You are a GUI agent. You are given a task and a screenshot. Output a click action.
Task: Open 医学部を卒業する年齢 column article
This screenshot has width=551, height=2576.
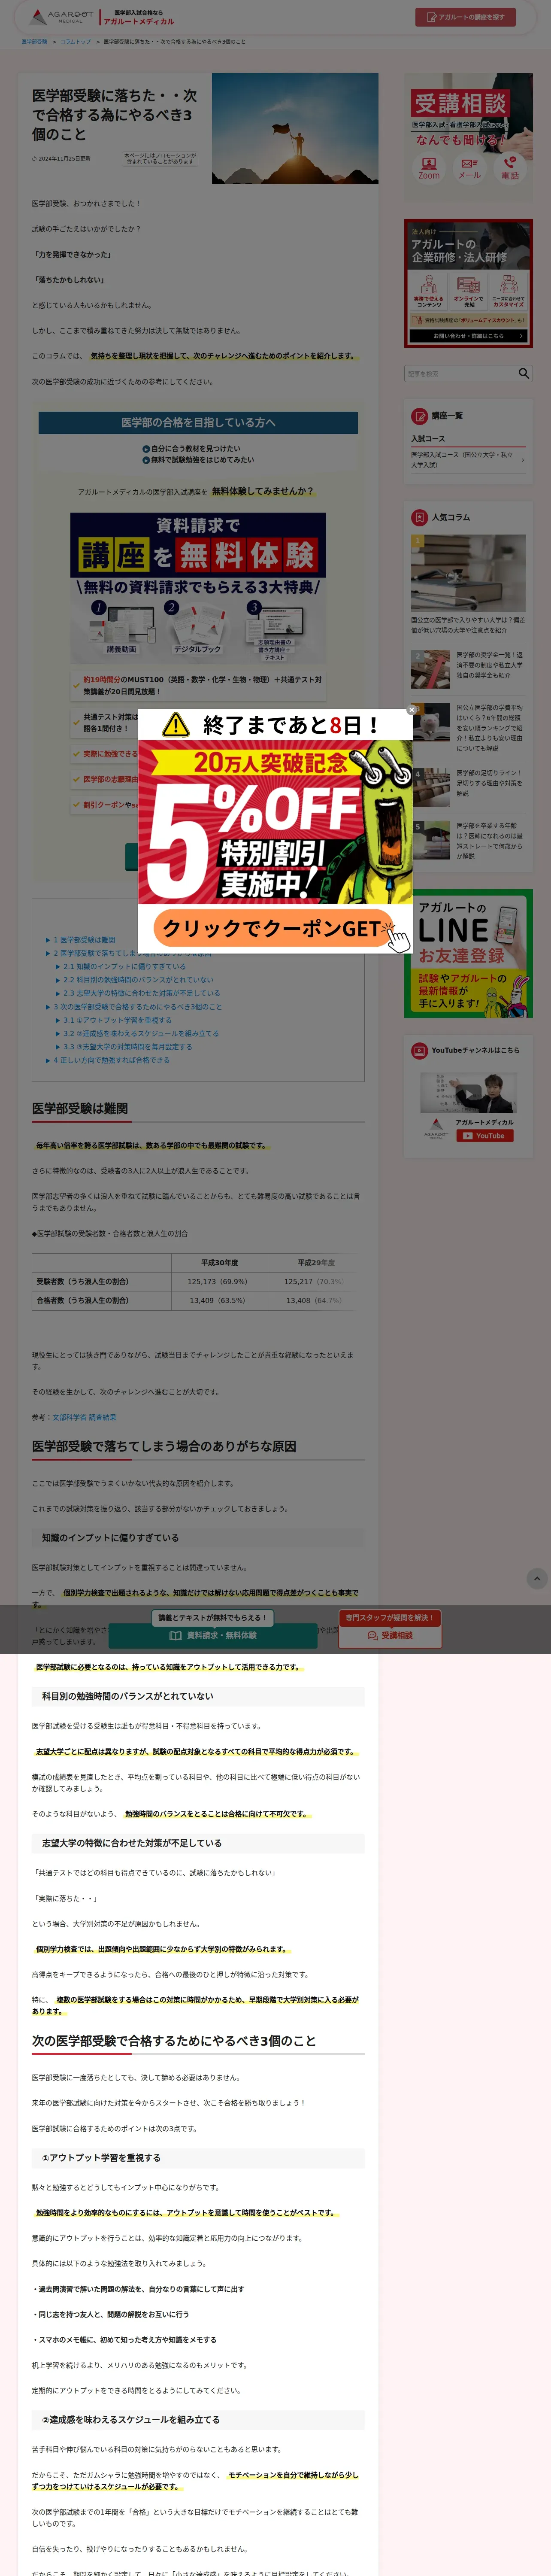click(x=468, y=840)
